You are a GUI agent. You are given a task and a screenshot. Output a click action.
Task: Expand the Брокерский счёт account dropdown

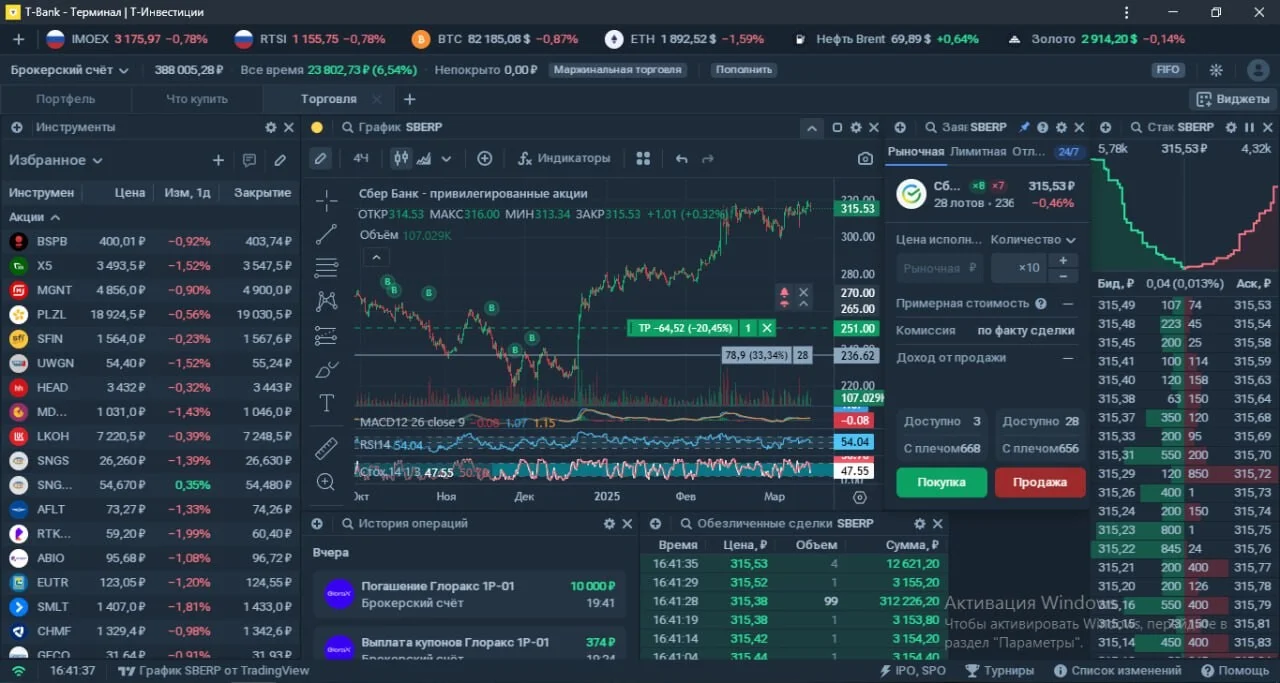(70, 70)
